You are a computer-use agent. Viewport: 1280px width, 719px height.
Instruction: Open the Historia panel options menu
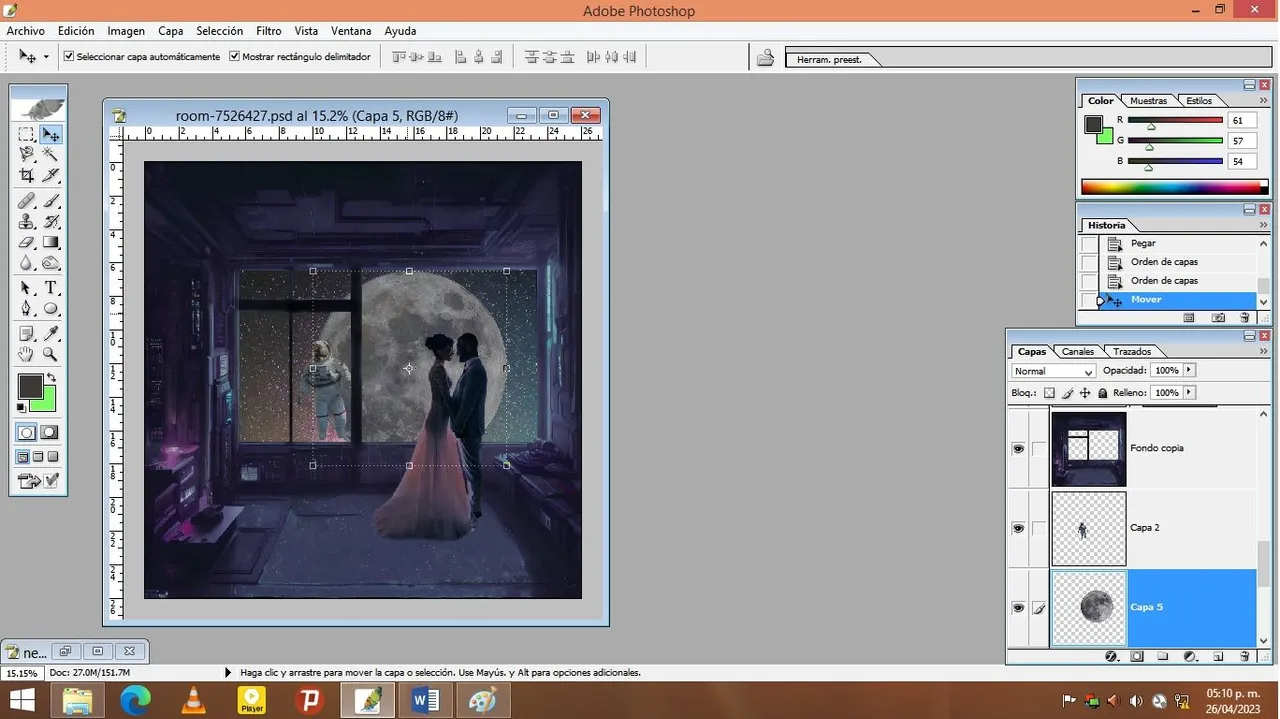pos(1264,225)
